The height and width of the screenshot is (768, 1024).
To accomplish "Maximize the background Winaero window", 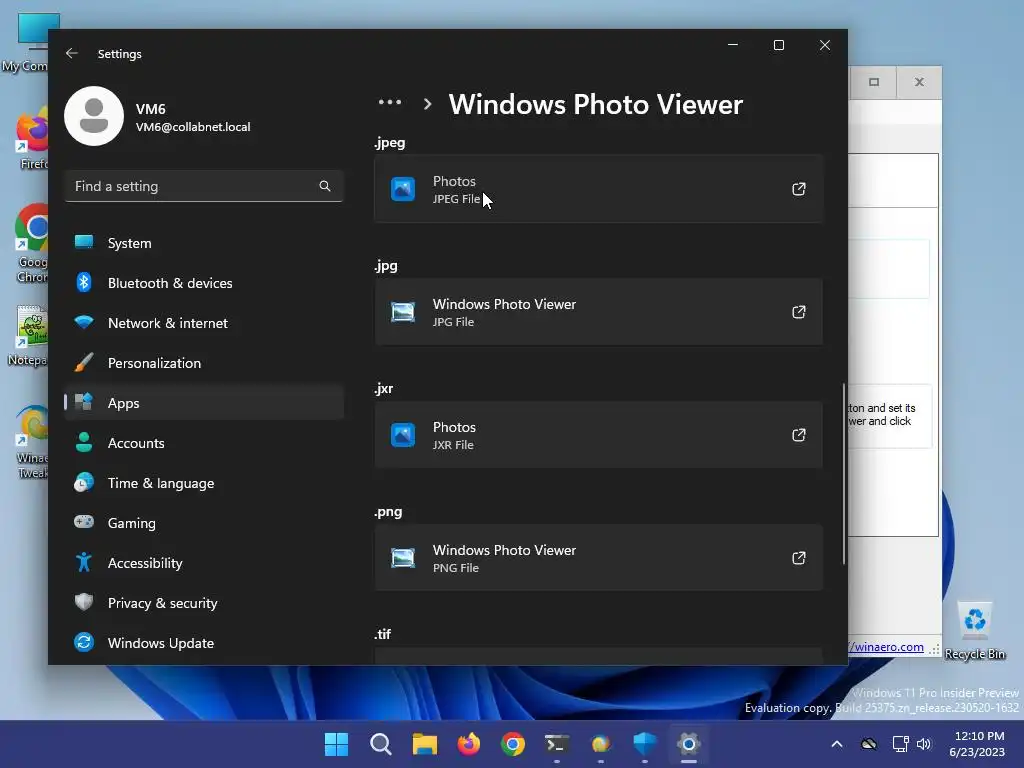I will coord(874,82).
